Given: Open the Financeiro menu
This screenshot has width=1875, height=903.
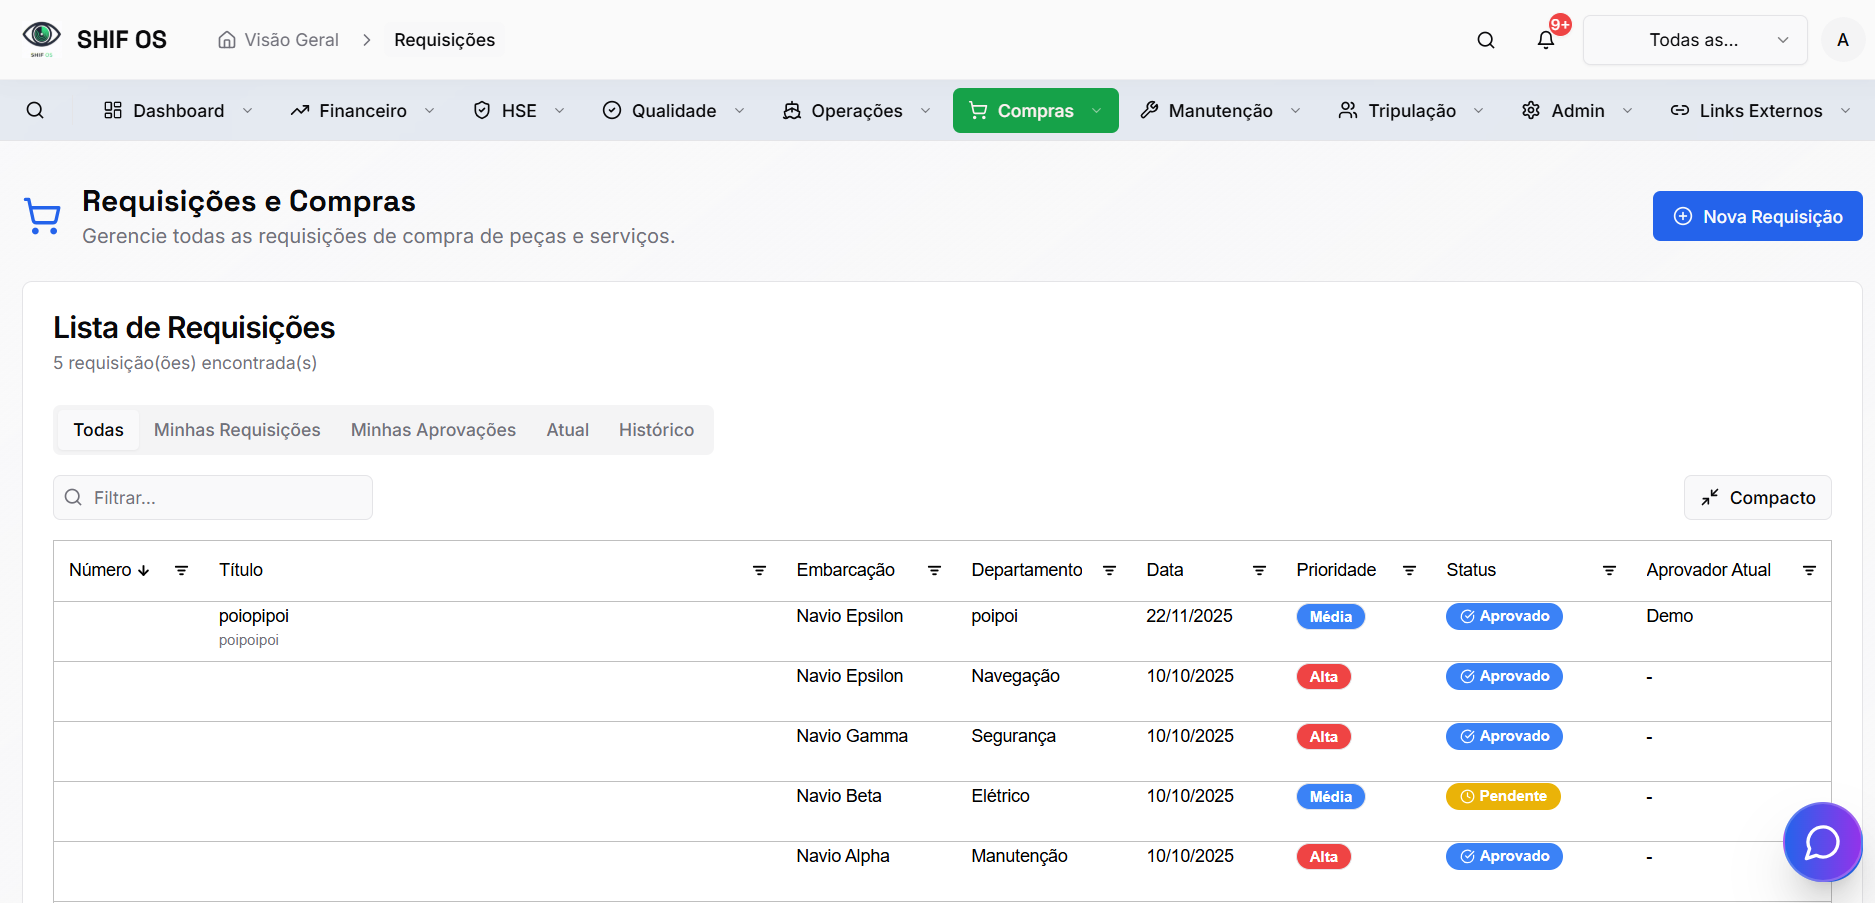Looking at the screenshot, I should 362,110.
